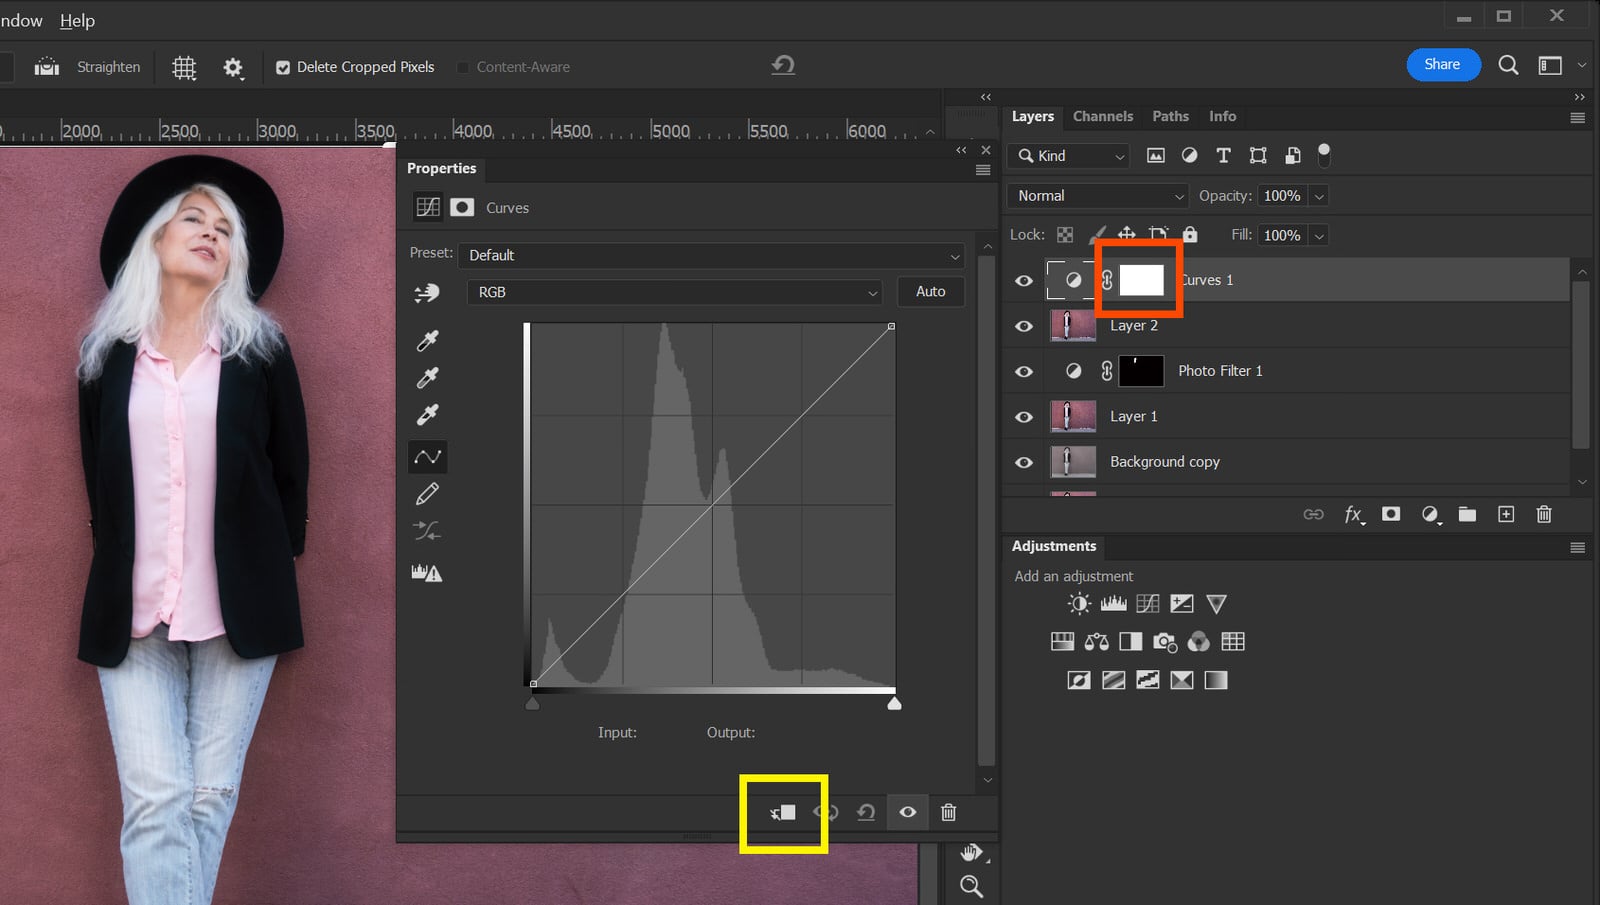Smooth the curve values

(427, 531)
